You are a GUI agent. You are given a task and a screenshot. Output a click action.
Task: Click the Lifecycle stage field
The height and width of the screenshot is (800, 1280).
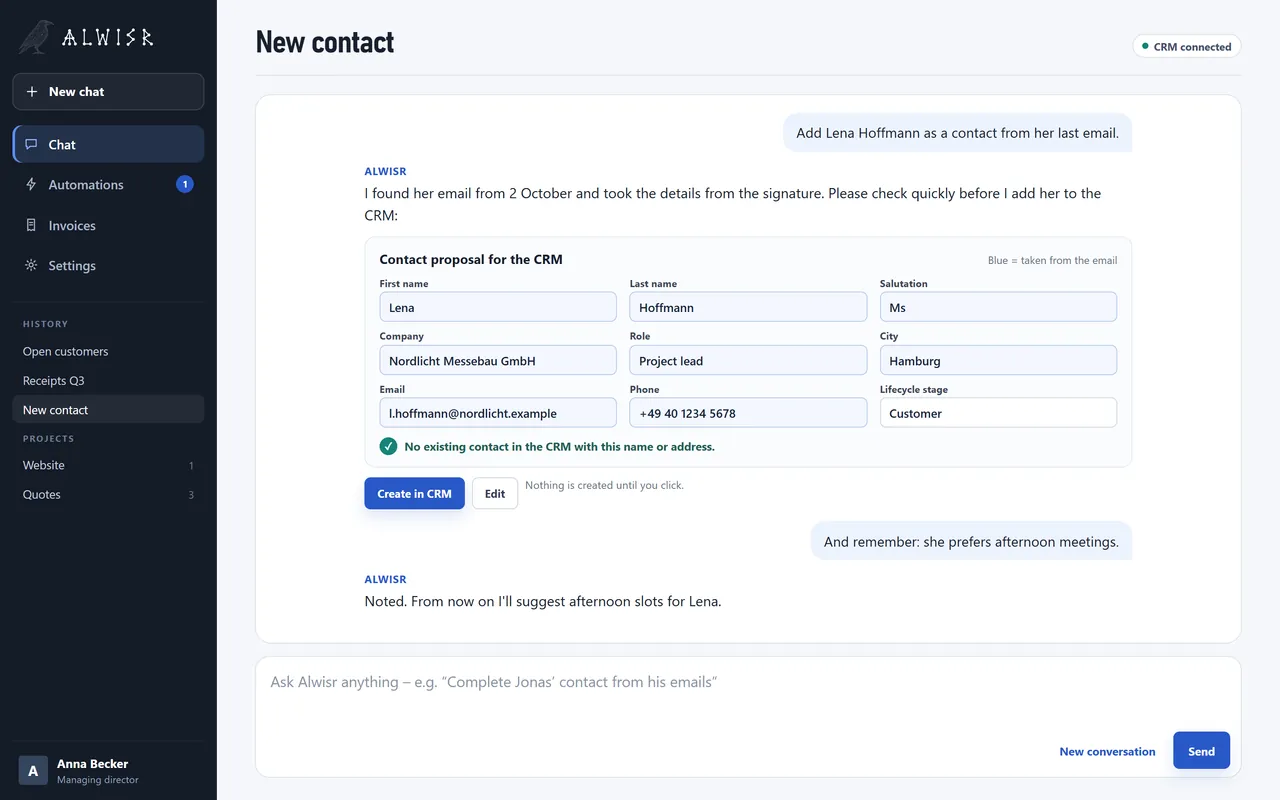point(998,413)
